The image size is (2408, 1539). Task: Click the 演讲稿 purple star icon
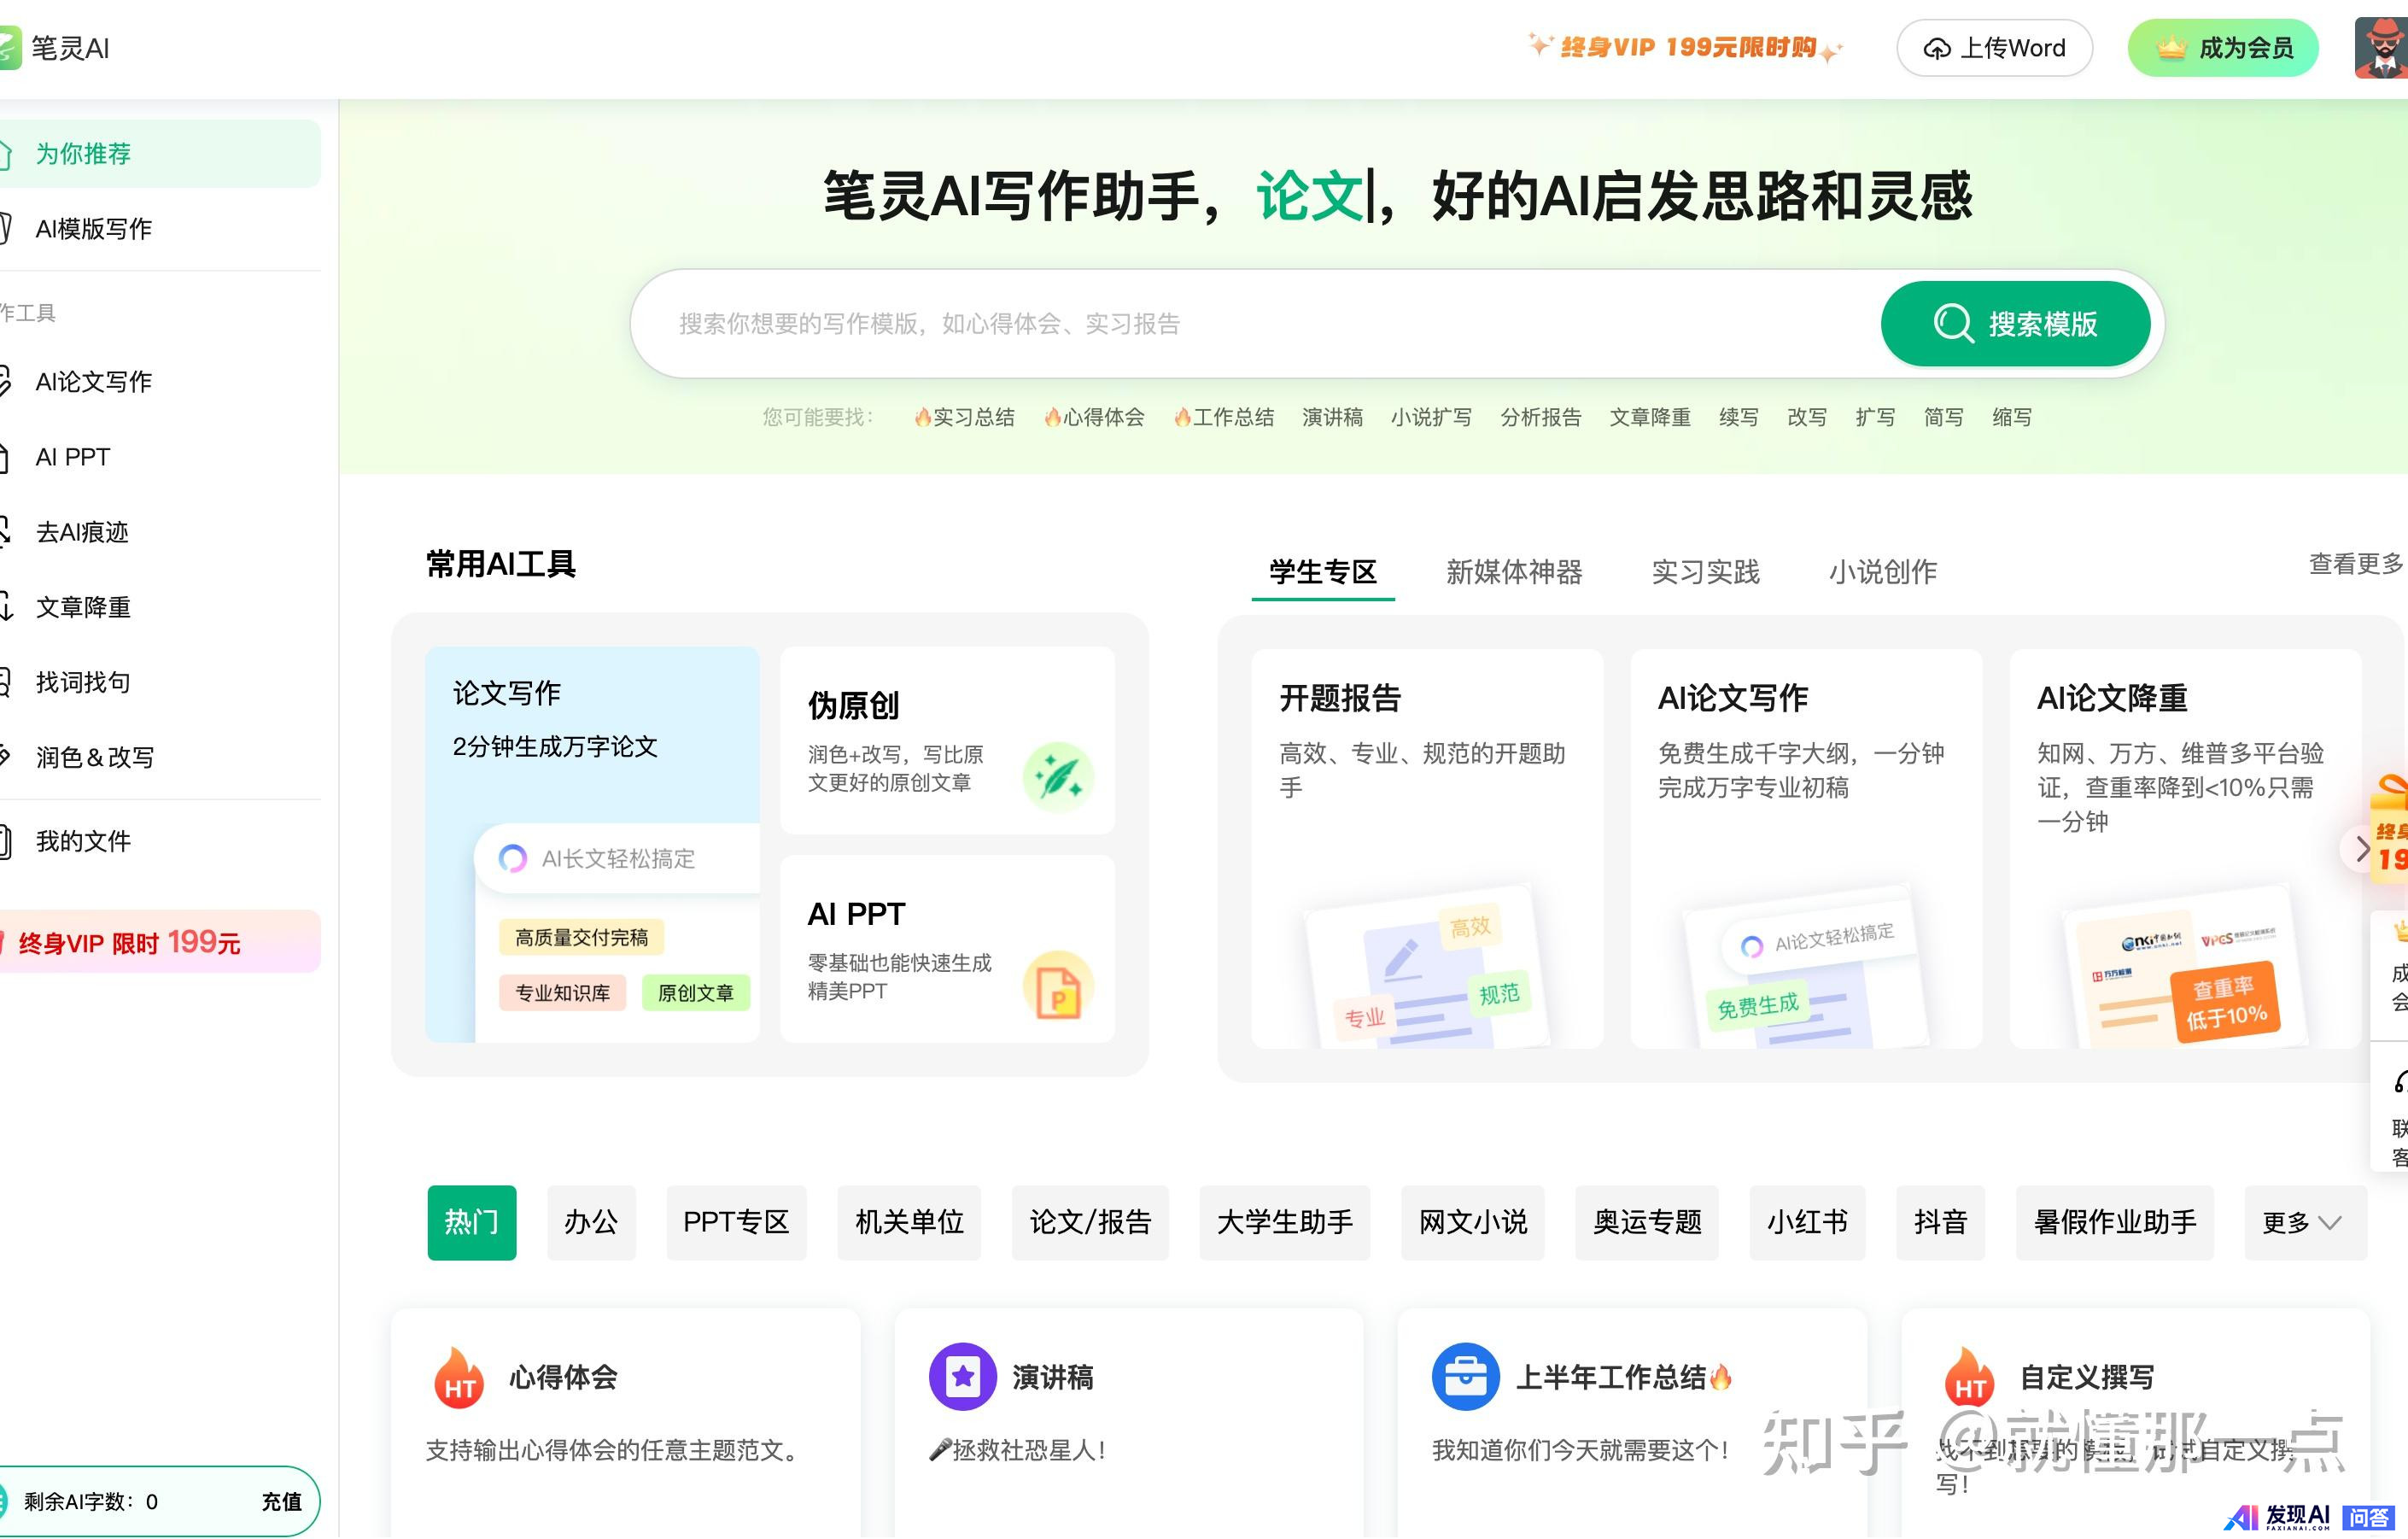pyautogui.click(x=962, y=1378)
